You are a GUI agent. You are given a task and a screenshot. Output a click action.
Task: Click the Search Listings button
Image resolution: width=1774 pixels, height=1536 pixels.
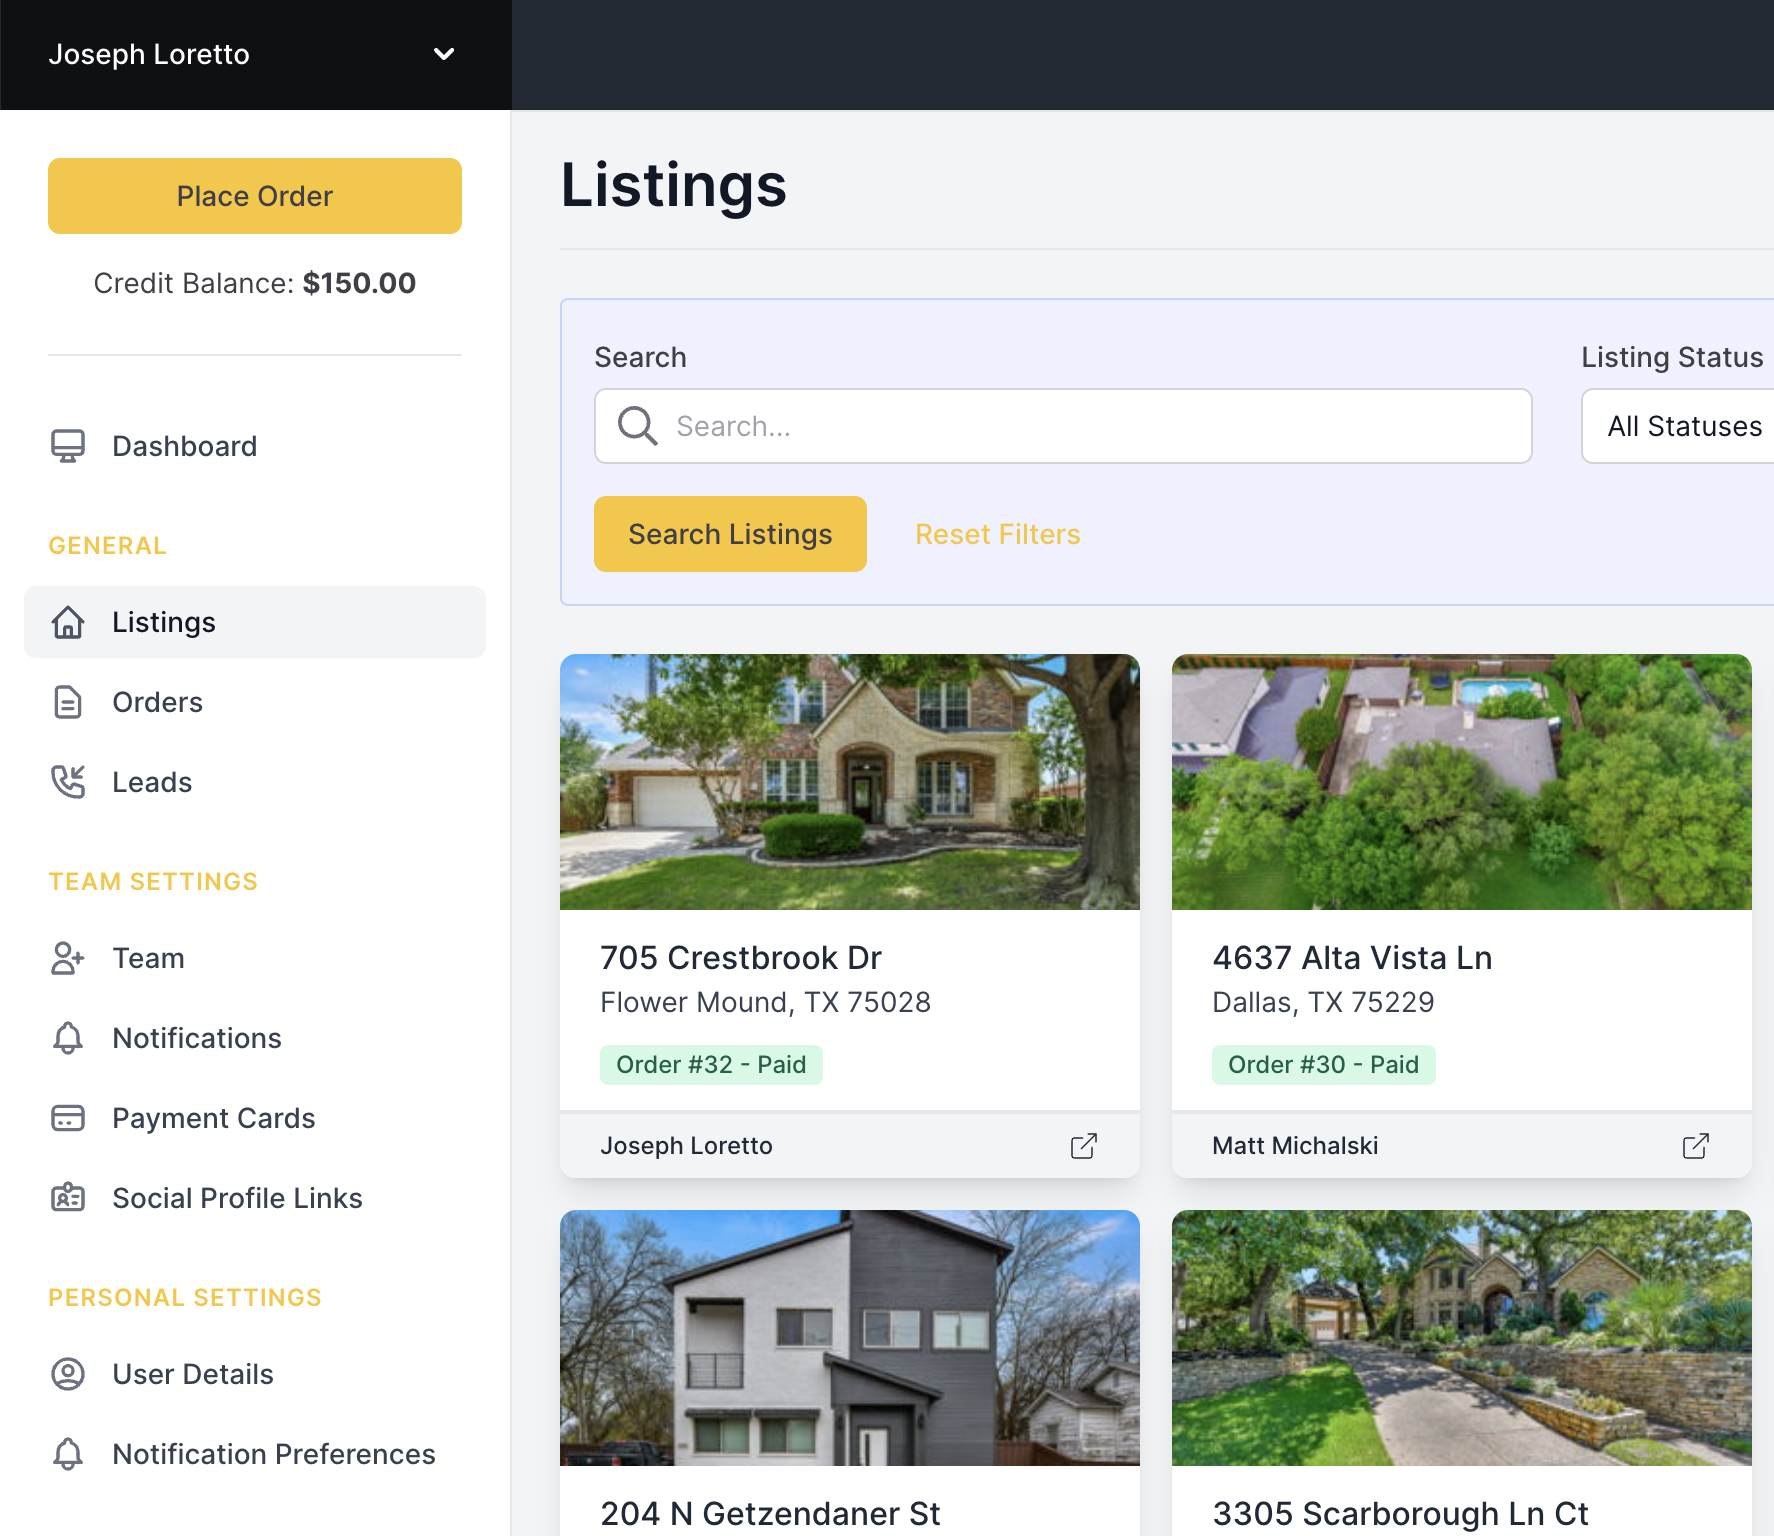click(x=730, y=534)
